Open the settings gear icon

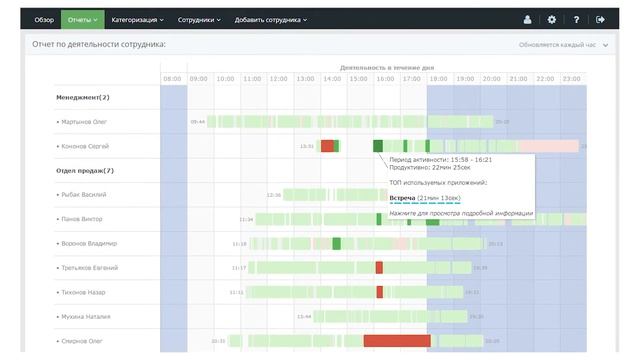click(x=551, y=20)
